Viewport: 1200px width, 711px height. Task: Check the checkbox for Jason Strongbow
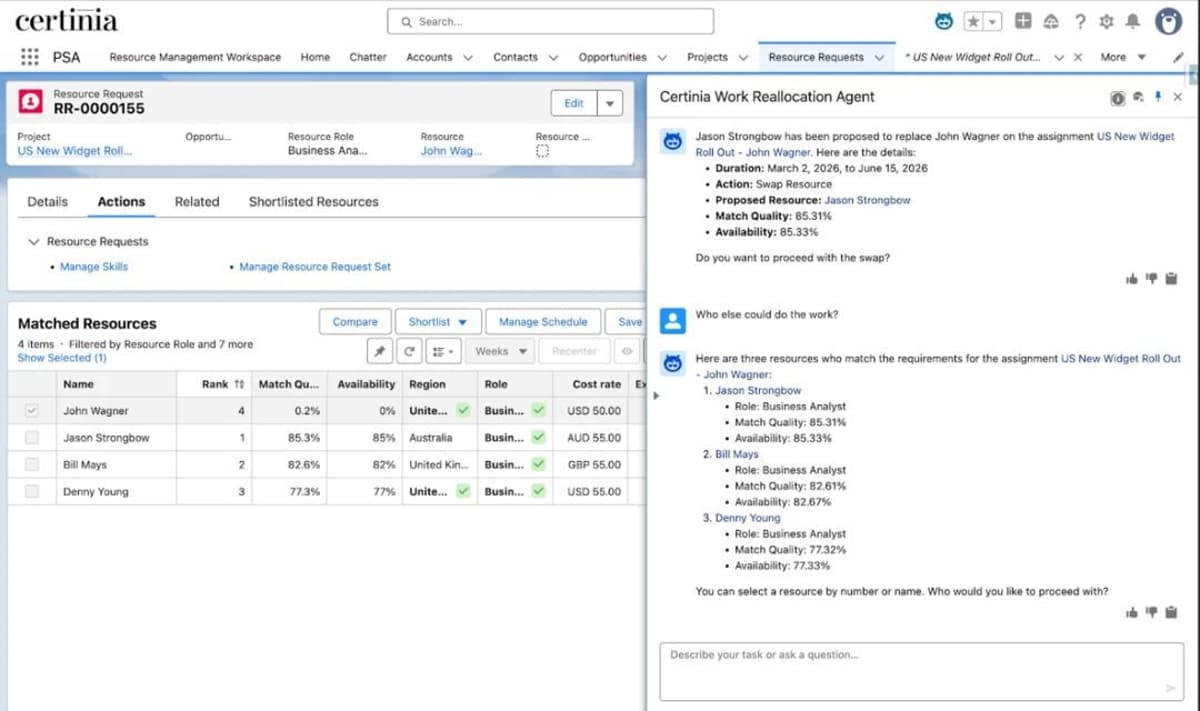pos(31,437)
